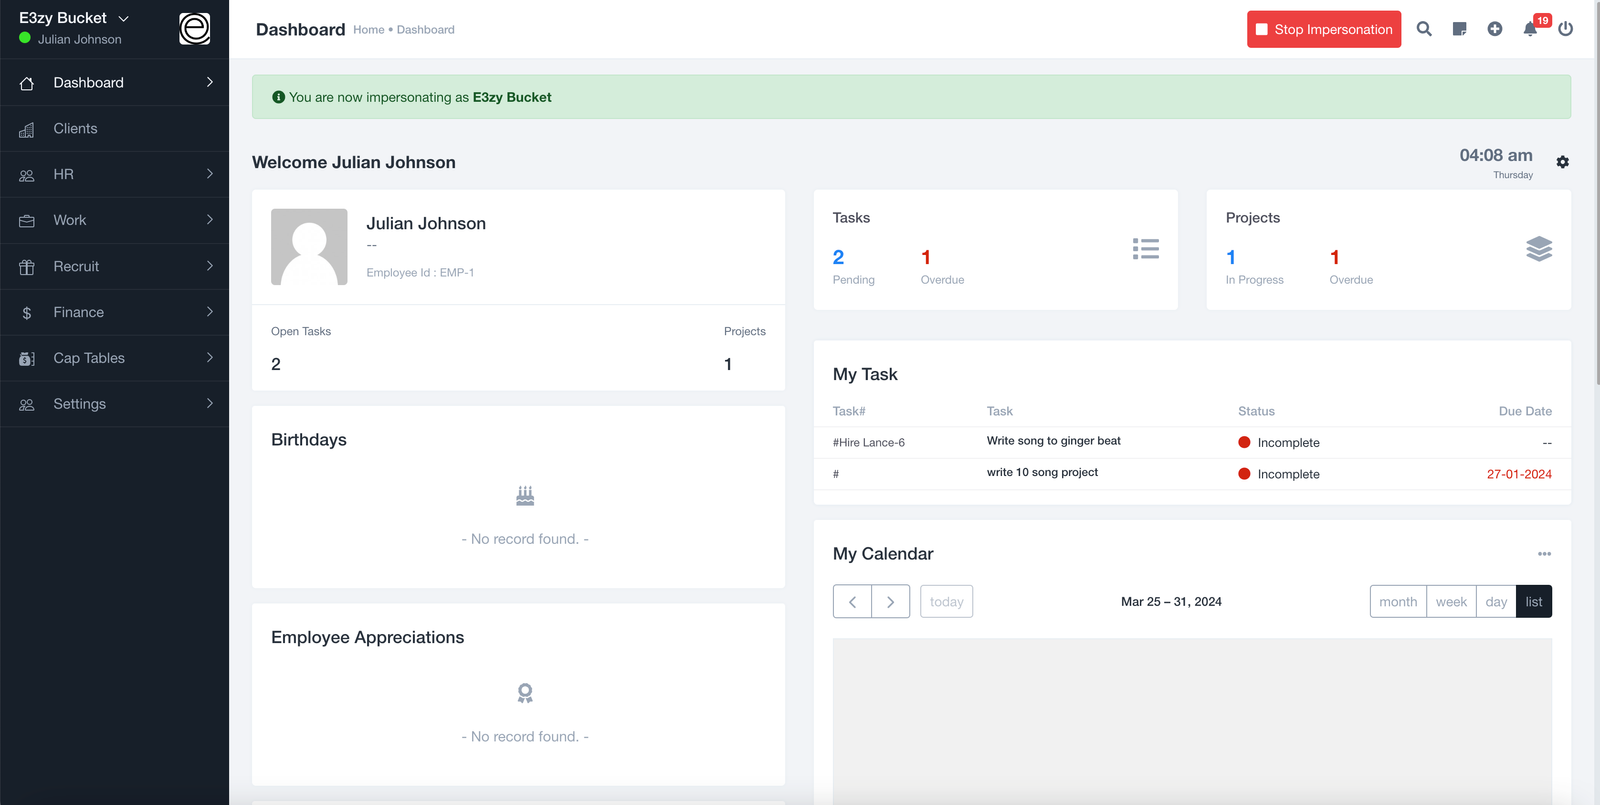This screenshot has width=1600, height=805.
Task: Click the Projects layers icon
Action: [1539, 249]
